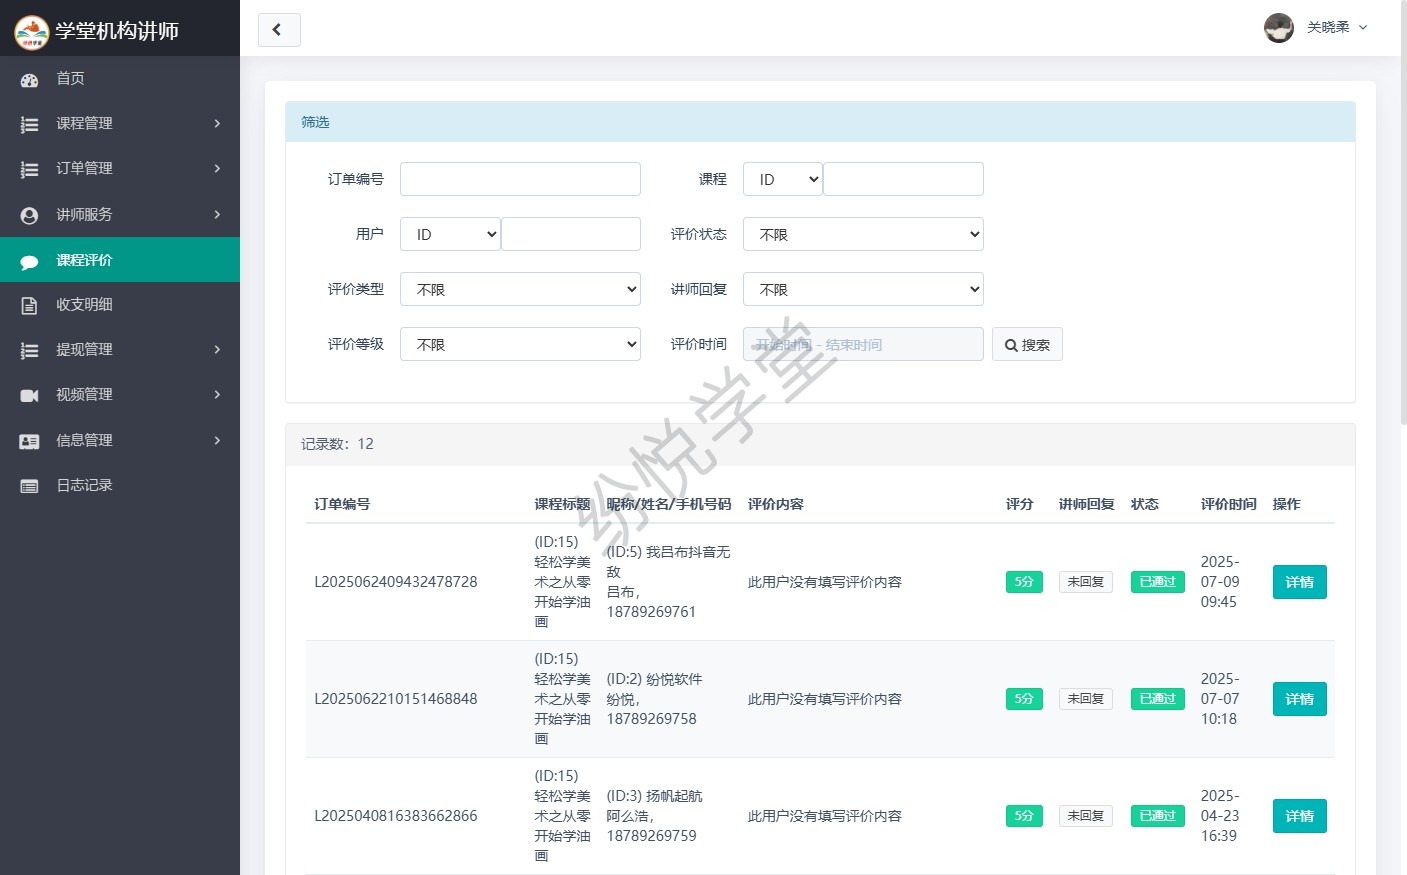The image size is (1407, 875).
Task: Click the 订单编号 input field
Action: 520,179
